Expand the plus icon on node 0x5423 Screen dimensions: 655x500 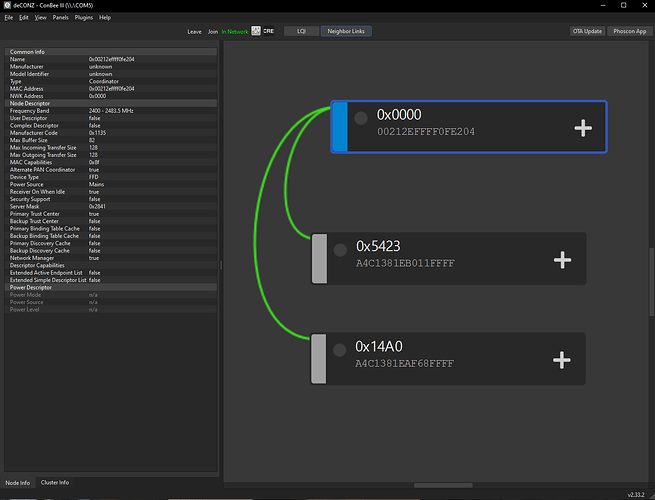point(562,260)
